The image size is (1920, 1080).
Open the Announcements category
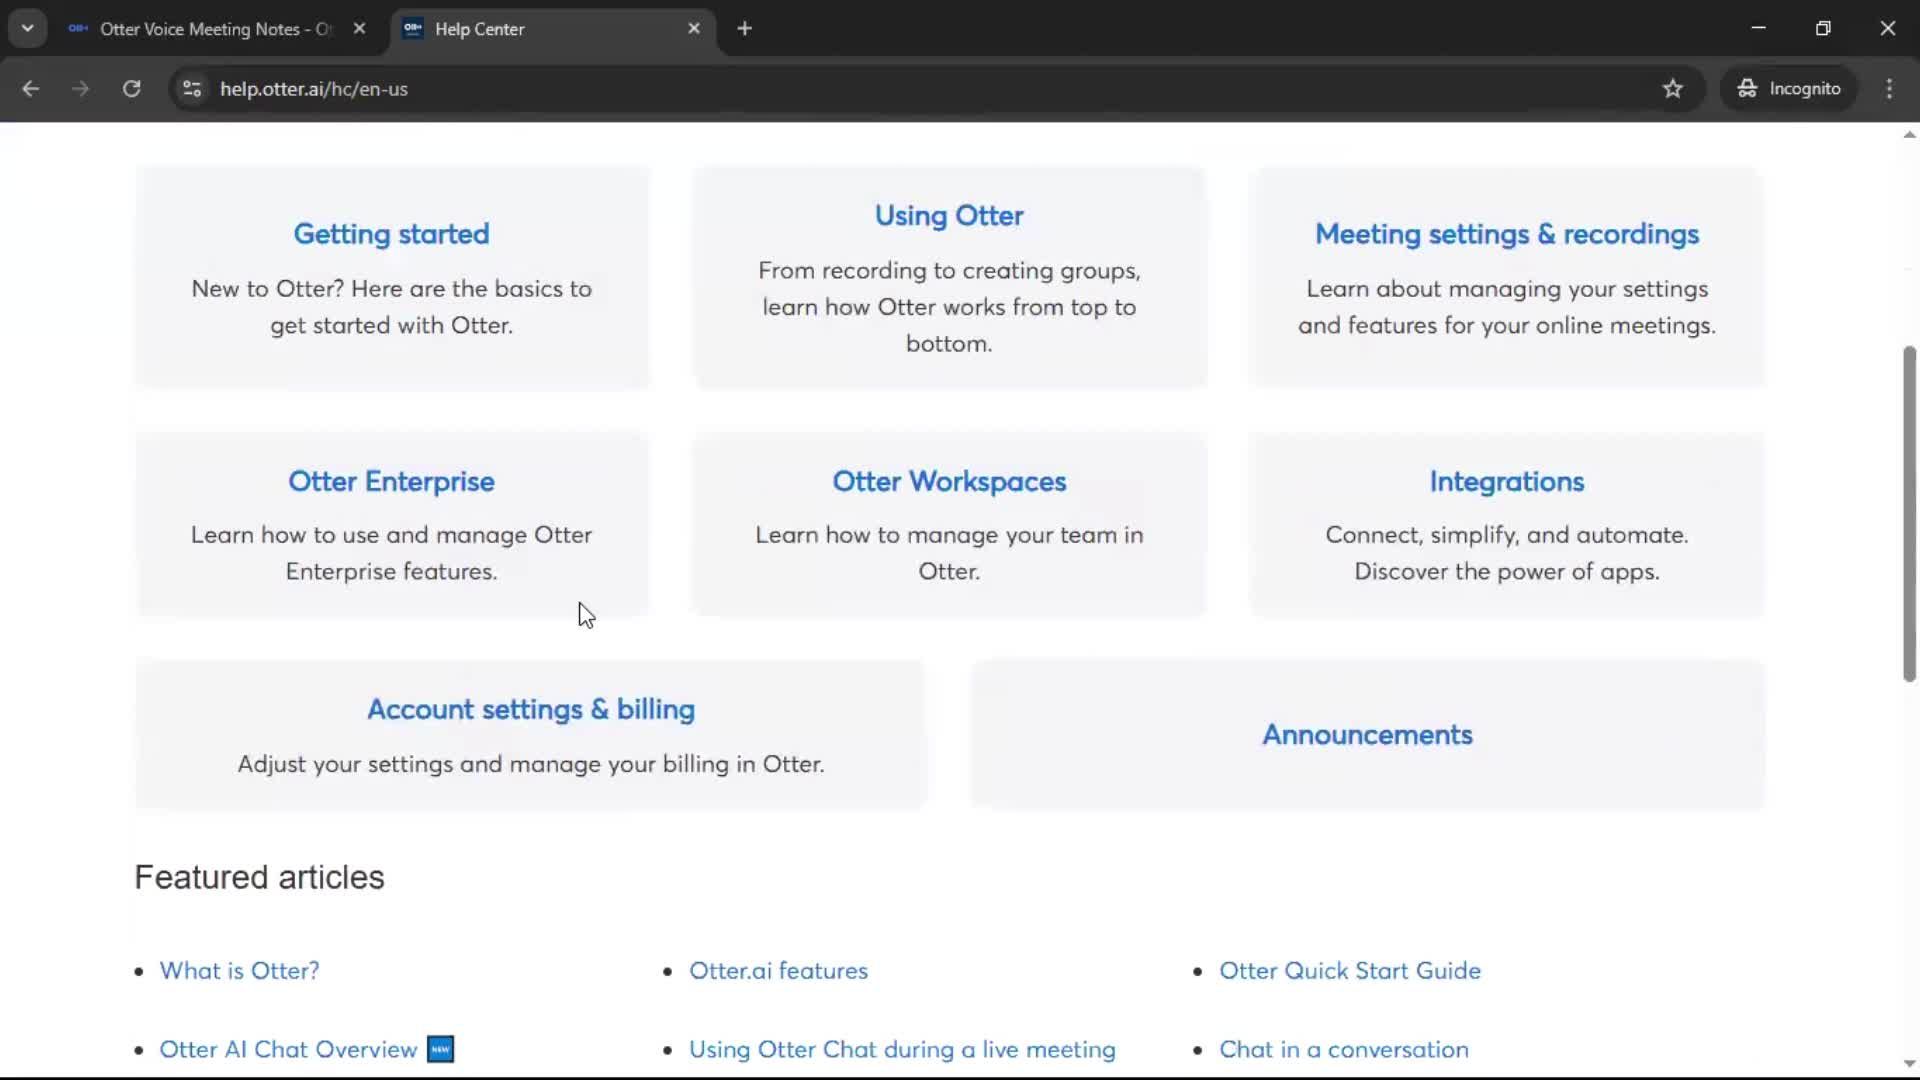pos(1367,735)
